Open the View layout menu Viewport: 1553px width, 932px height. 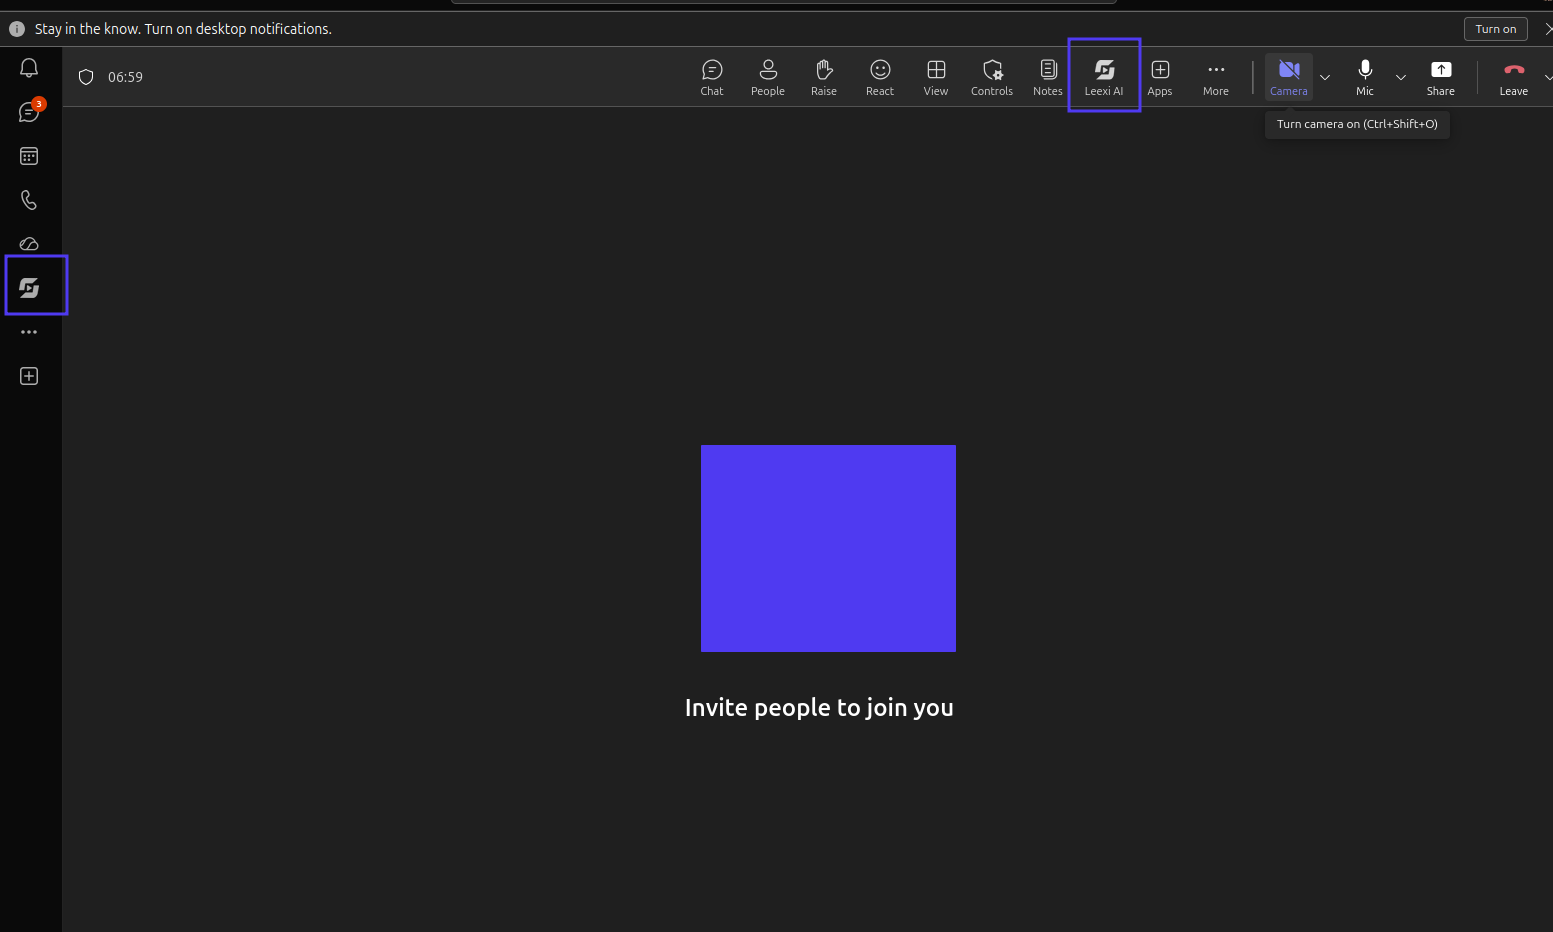point(936,77)
